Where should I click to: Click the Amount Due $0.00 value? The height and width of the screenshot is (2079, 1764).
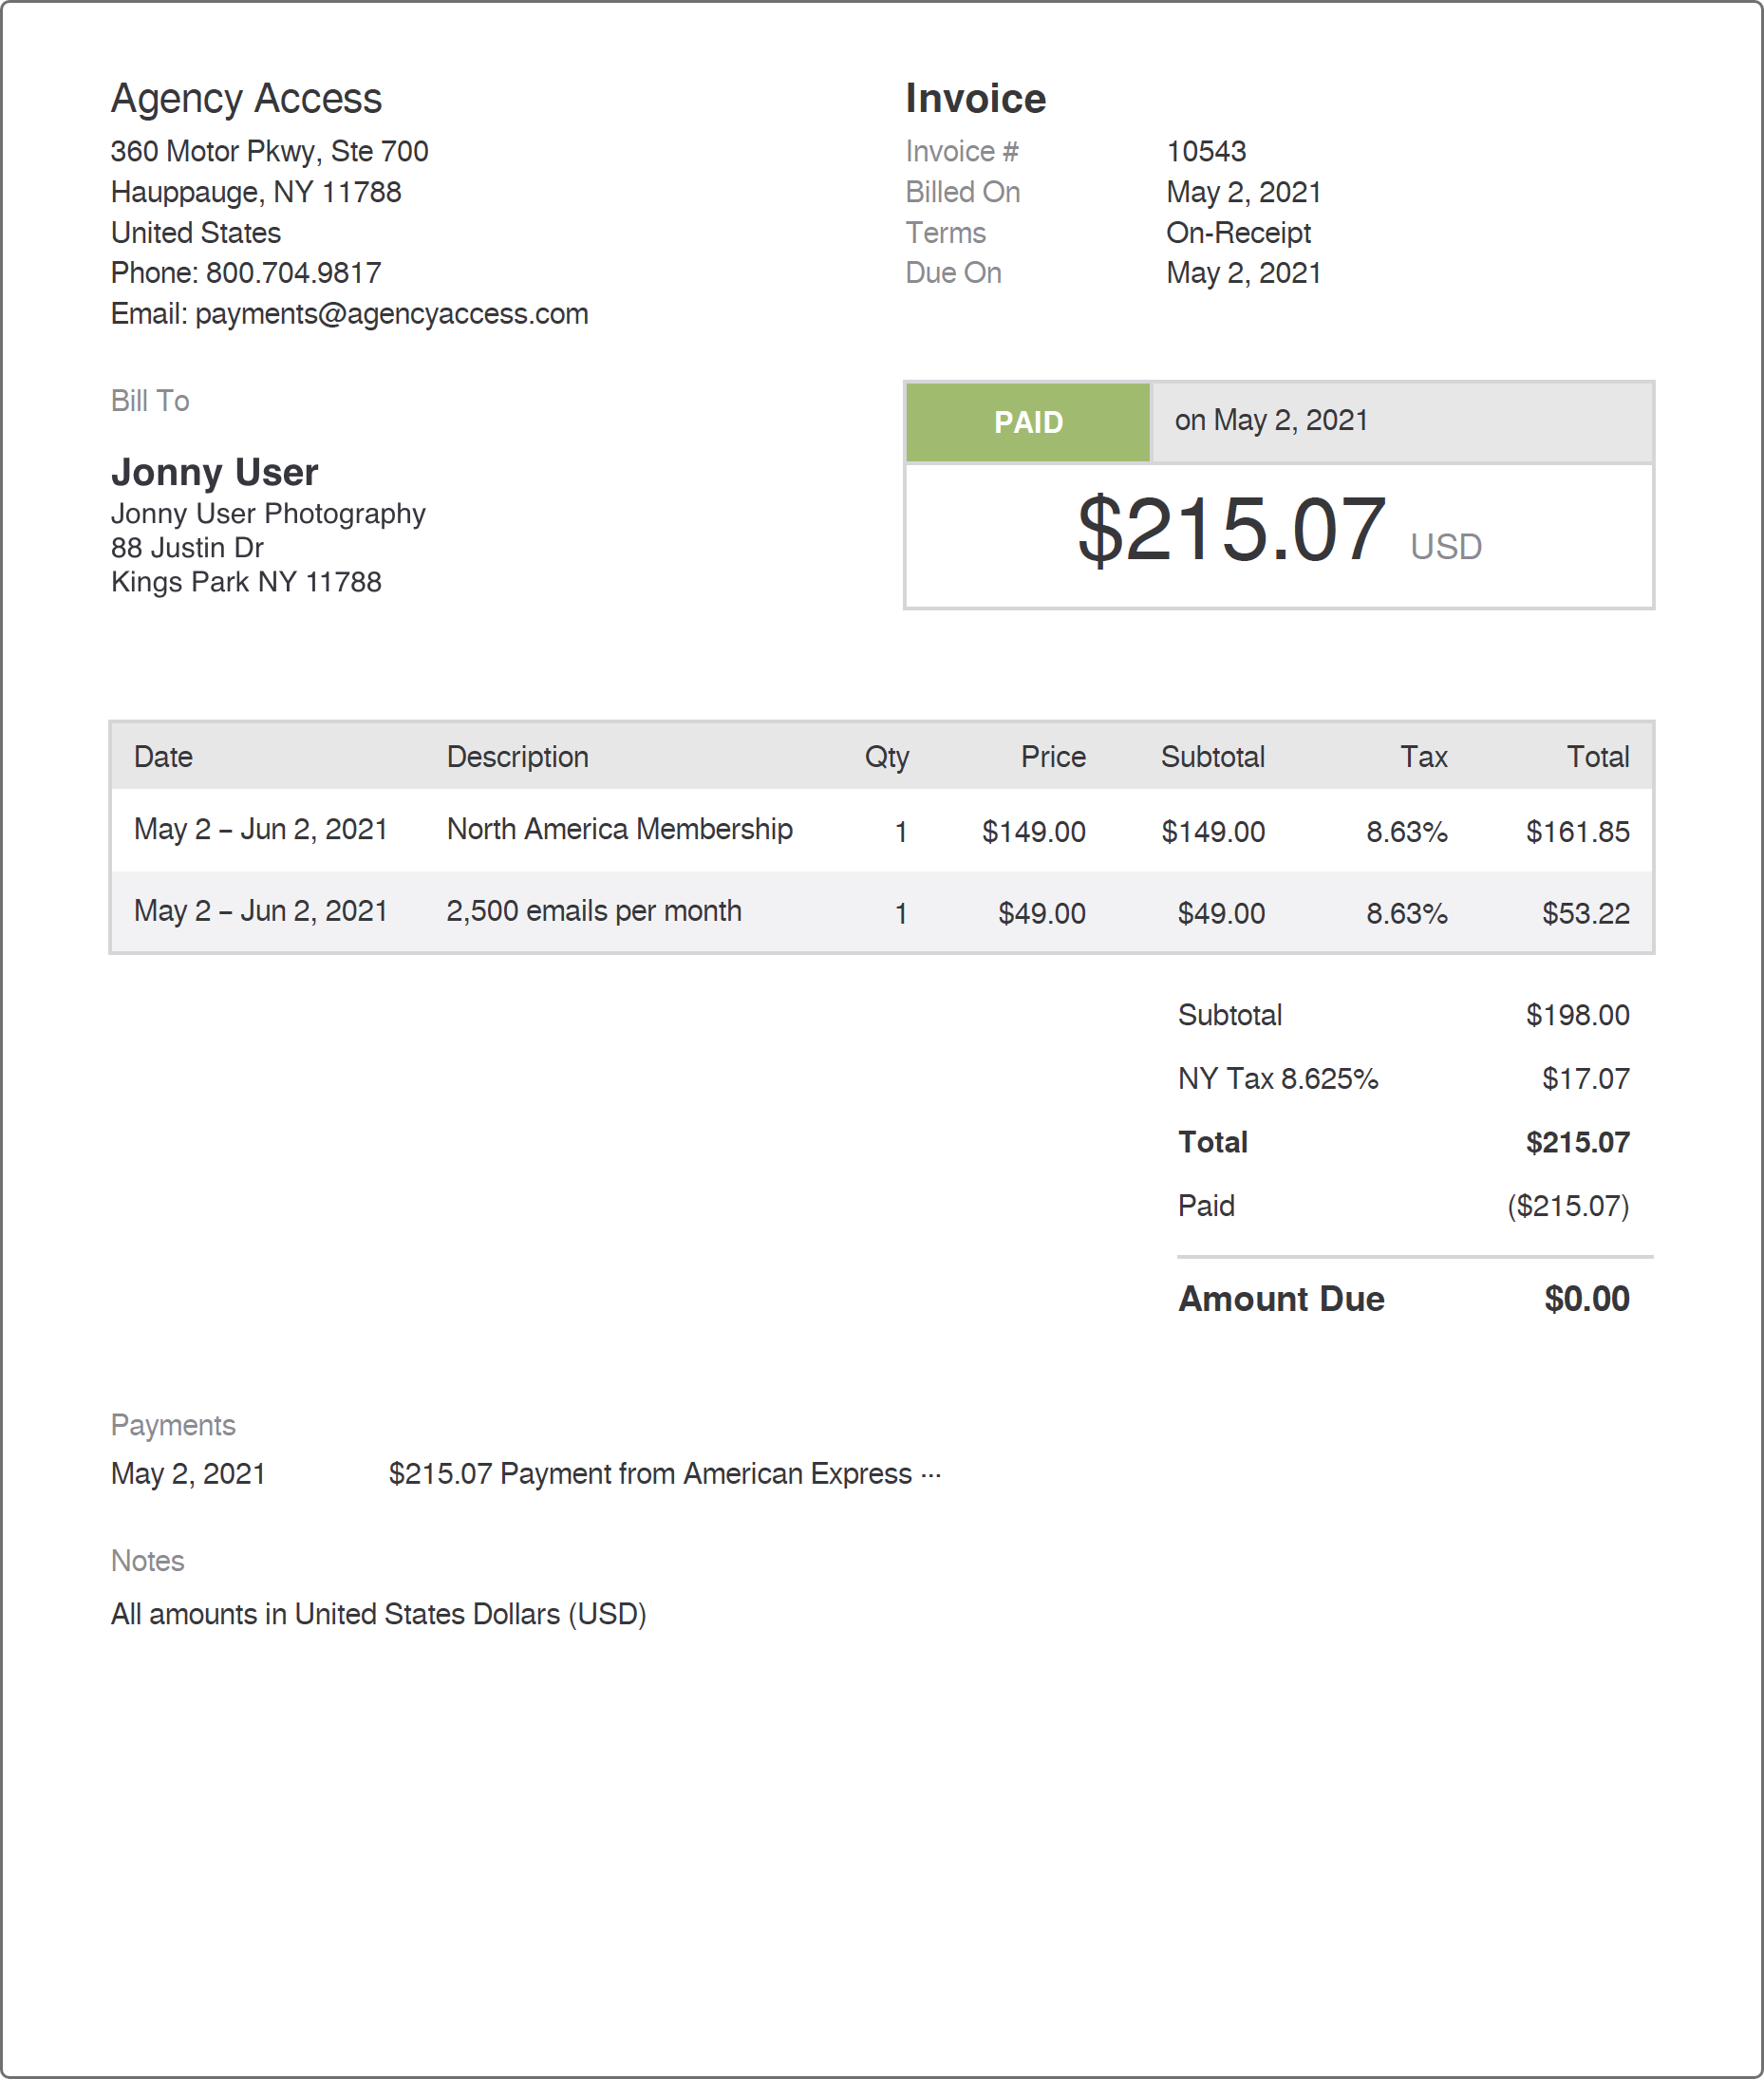[1586, 1299]
